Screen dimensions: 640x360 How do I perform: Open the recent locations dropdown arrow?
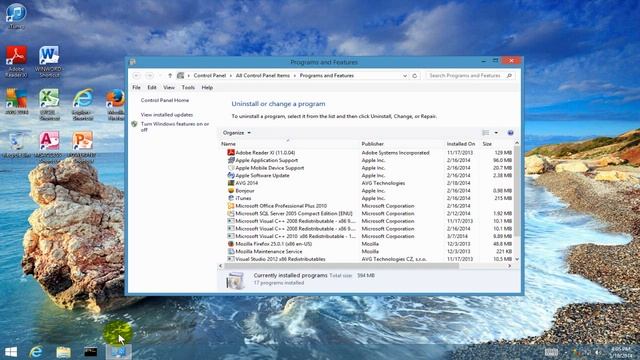point(160,76)
